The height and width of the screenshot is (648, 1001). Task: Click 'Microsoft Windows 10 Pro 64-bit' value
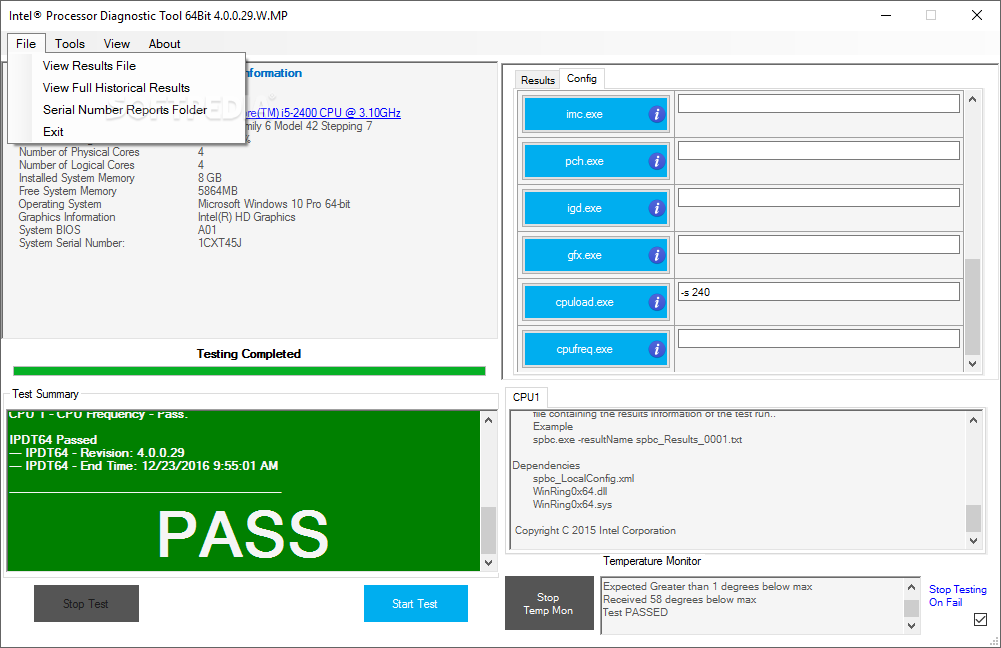274,204
